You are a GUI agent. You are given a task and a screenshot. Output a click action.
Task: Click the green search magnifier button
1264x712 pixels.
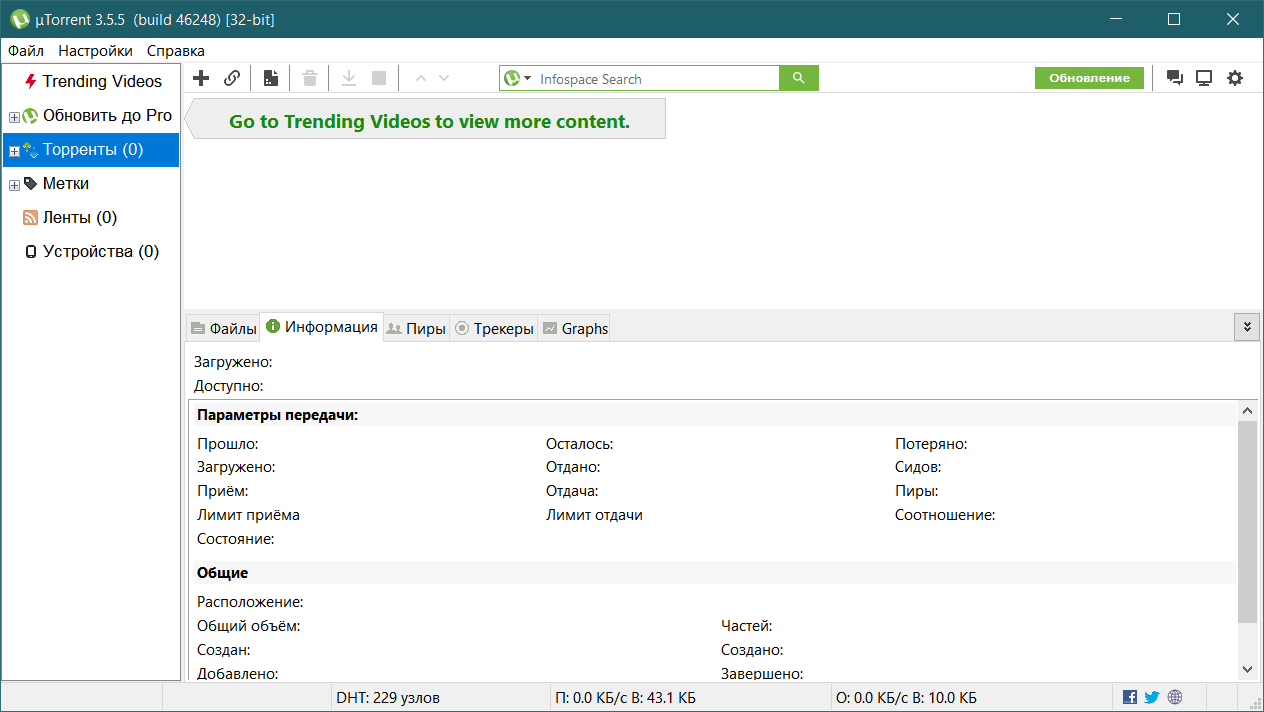tap(798, 78)
